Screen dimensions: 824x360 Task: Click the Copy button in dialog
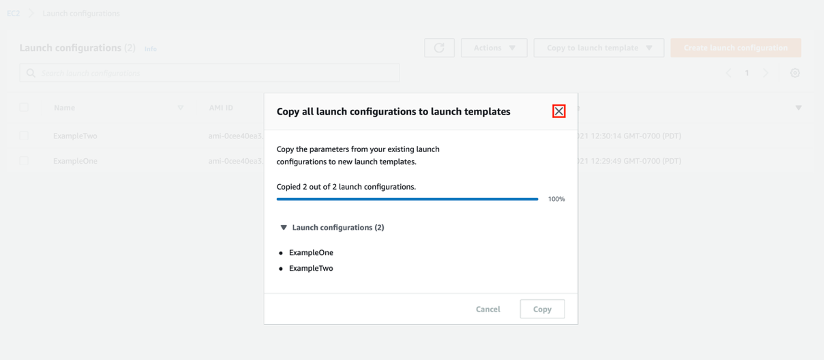(x=542, y=309)
